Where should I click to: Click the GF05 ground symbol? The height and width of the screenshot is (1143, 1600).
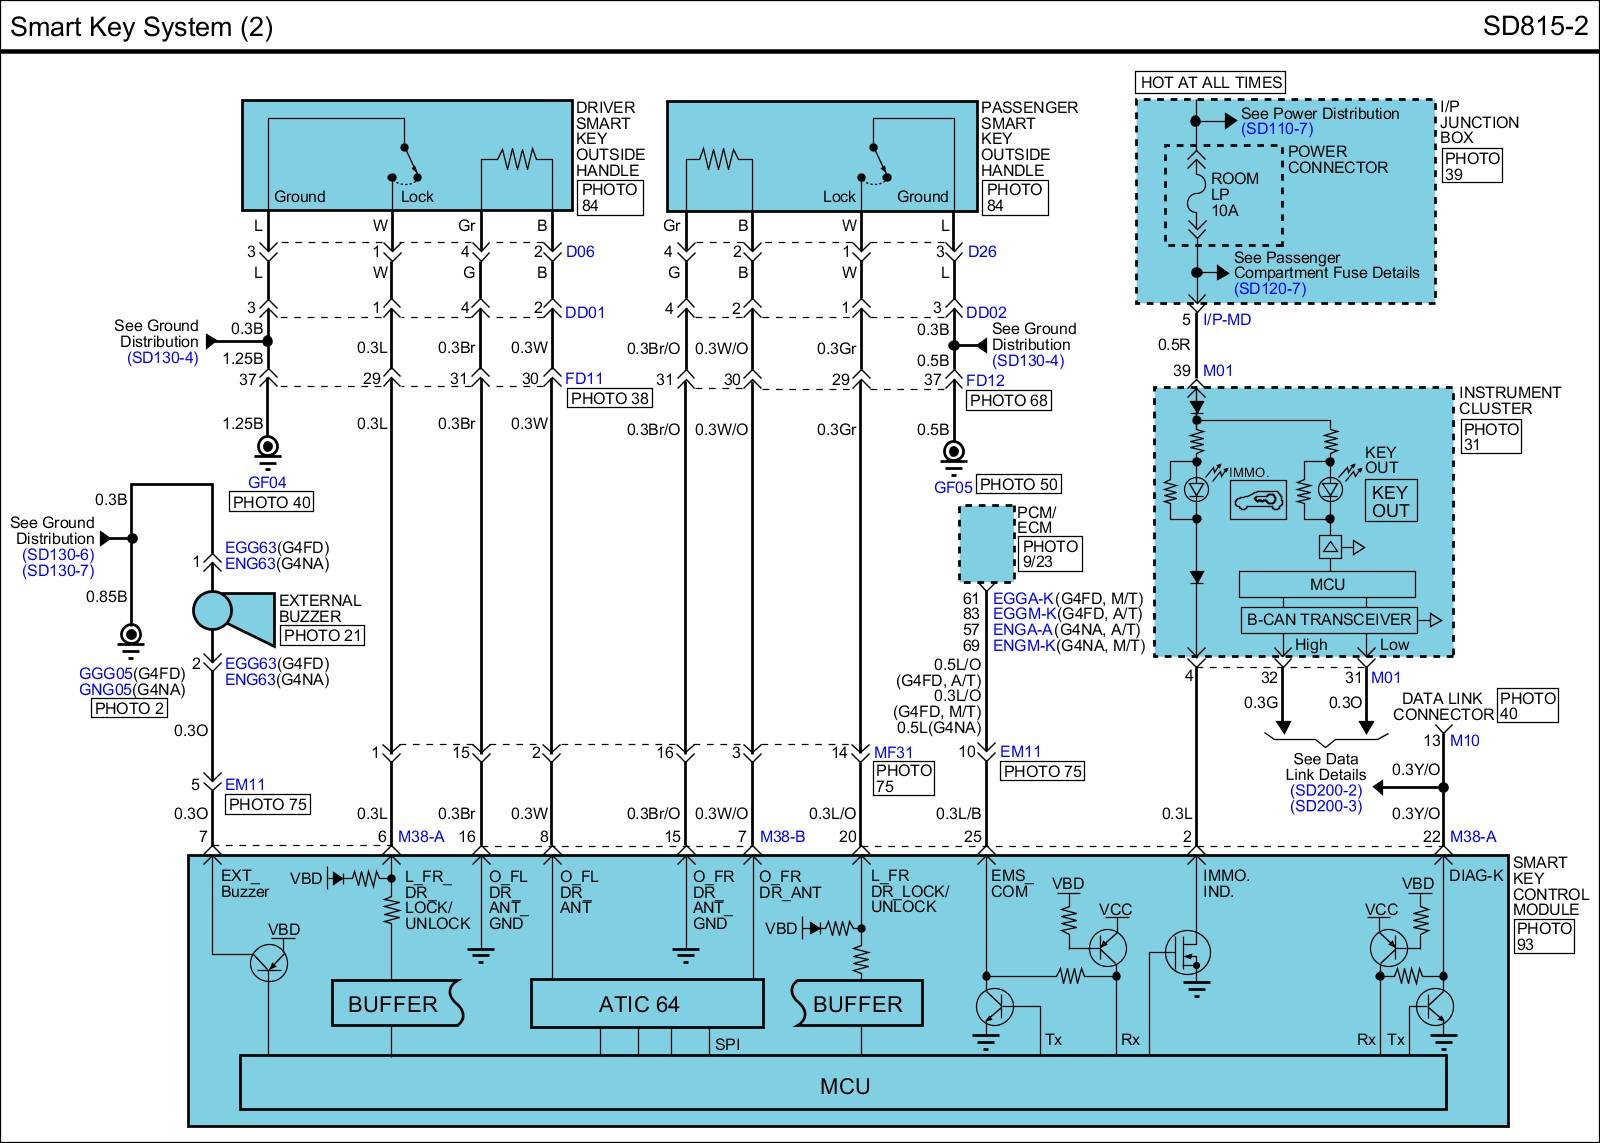954,456
